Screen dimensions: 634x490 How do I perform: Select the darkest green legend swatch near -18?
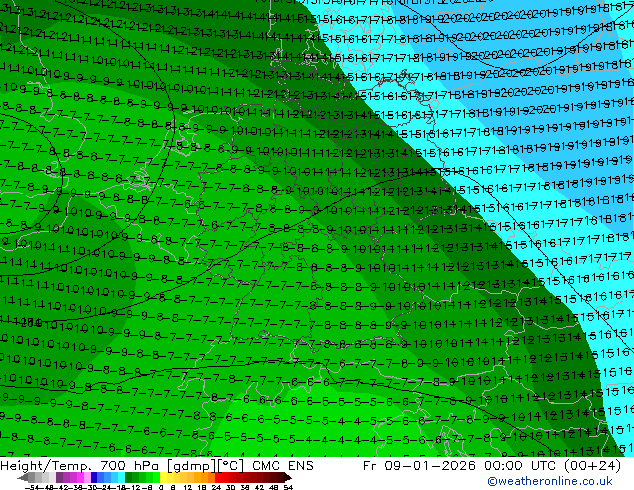pos(128,477)
